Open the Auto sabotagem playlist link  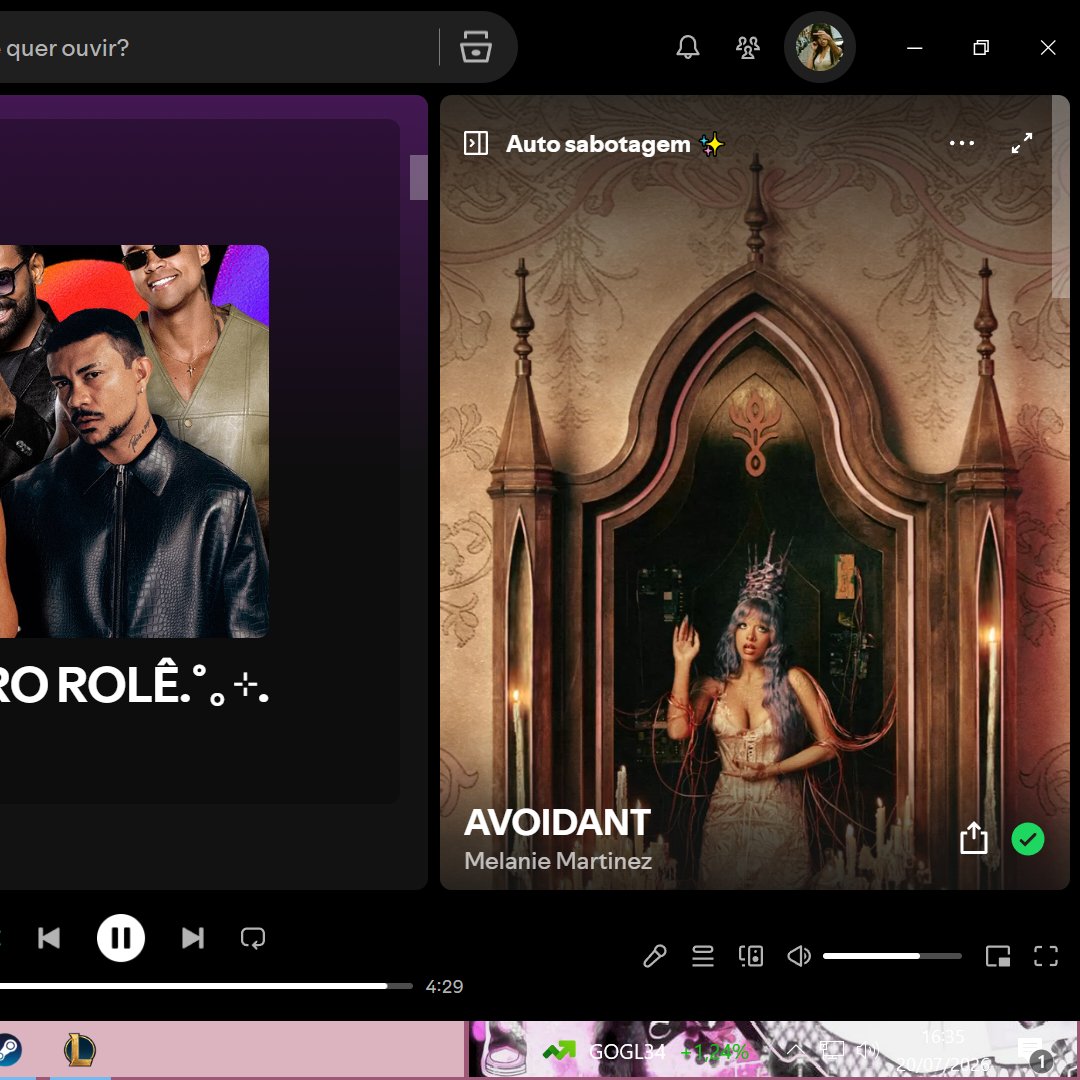click(x=614, y=144)
